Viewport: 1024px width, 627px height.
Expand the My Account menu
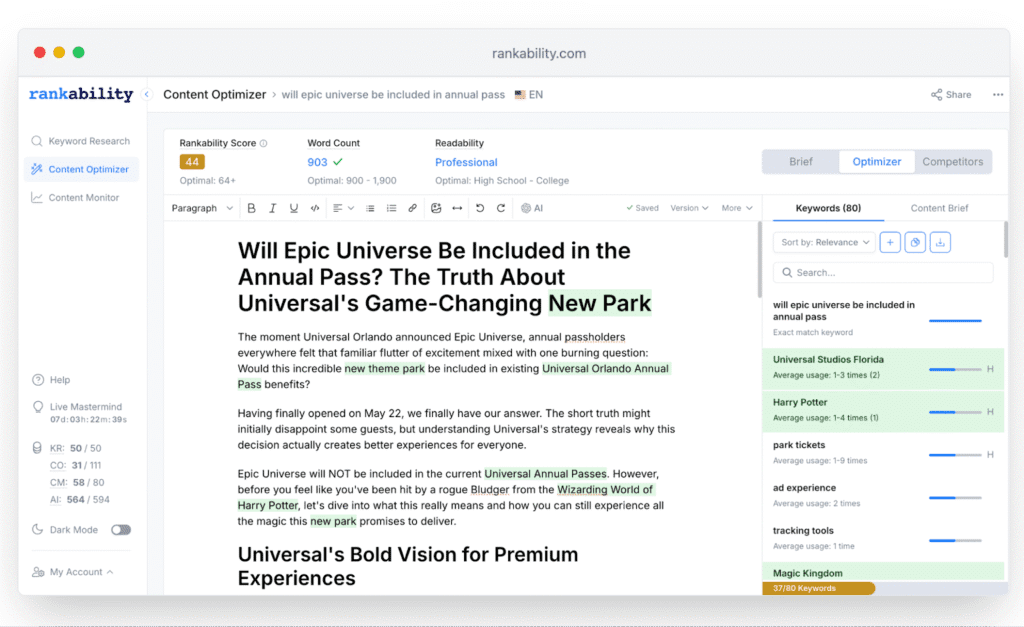[73, 572]
